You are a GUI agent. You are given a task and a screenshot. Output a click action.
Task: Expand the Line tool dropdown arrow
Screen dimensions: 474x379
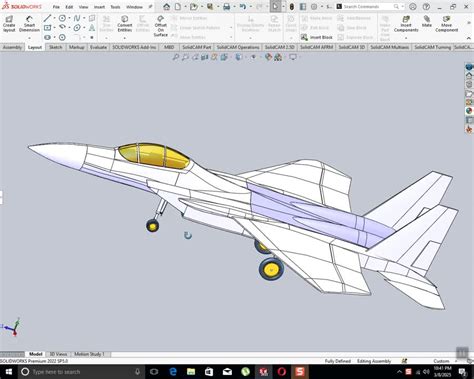tap(54, 18)
